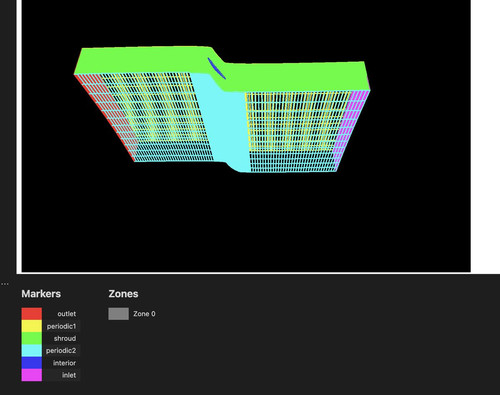Click the green shroud color swatch
Image resolution: width=500 pixels, height=395 pixels.
click(x=32, y=338)
